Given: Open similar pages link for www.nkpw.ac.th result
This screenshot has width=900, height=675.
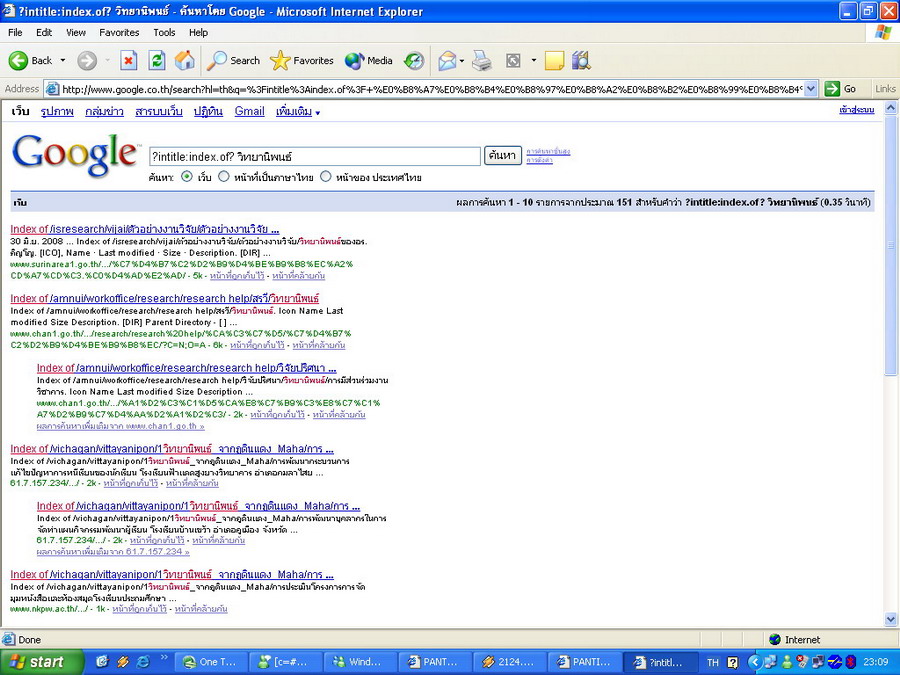Looking at the screenshot, I should tap(201, 609).
